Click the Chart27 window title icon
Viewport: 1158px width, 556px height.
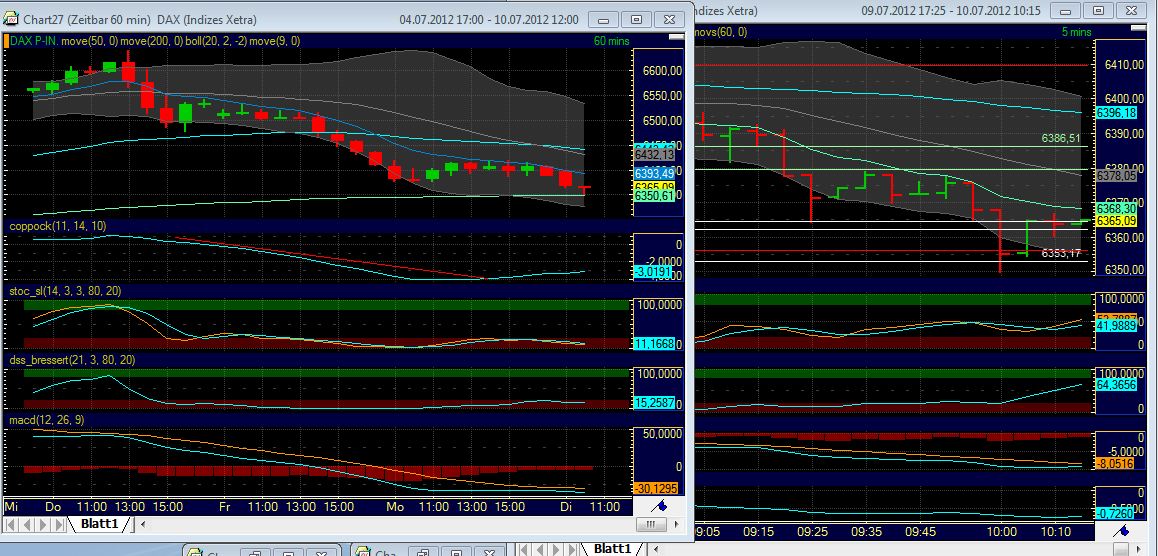tap(13, 19)
